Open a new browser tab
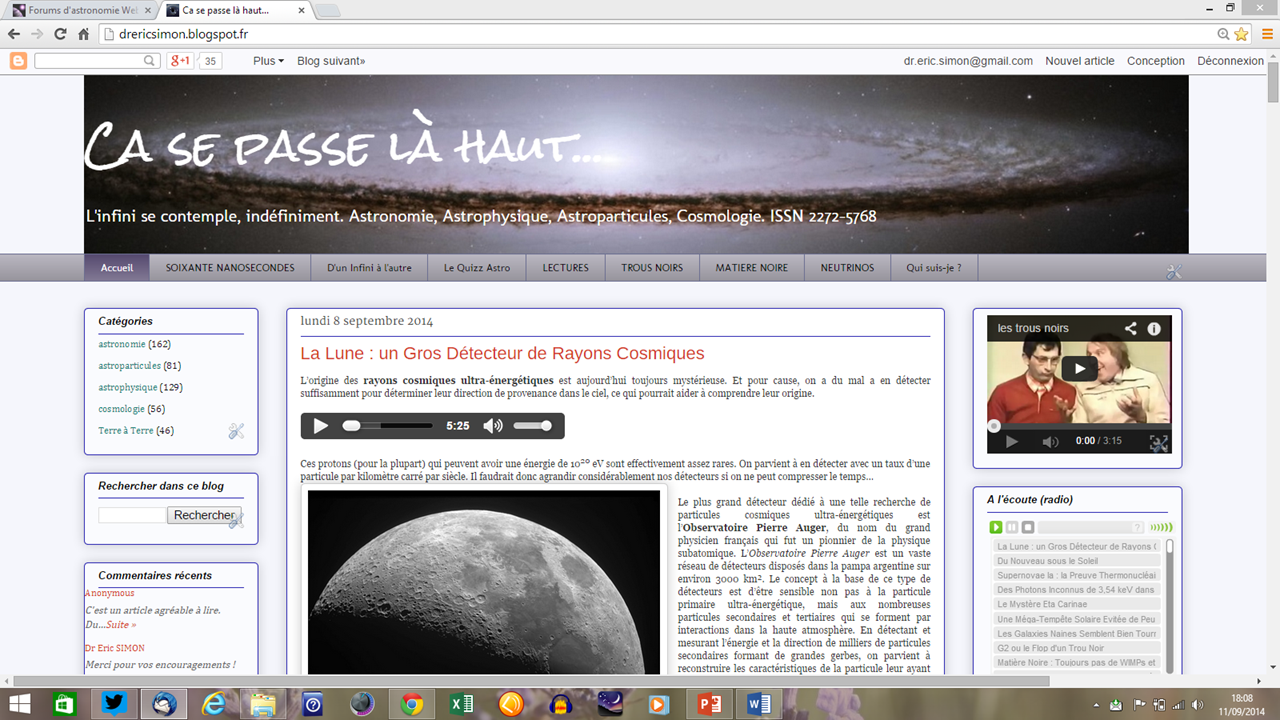The width and height of the screenshot is (1280, 720). (x=328, y=10)
